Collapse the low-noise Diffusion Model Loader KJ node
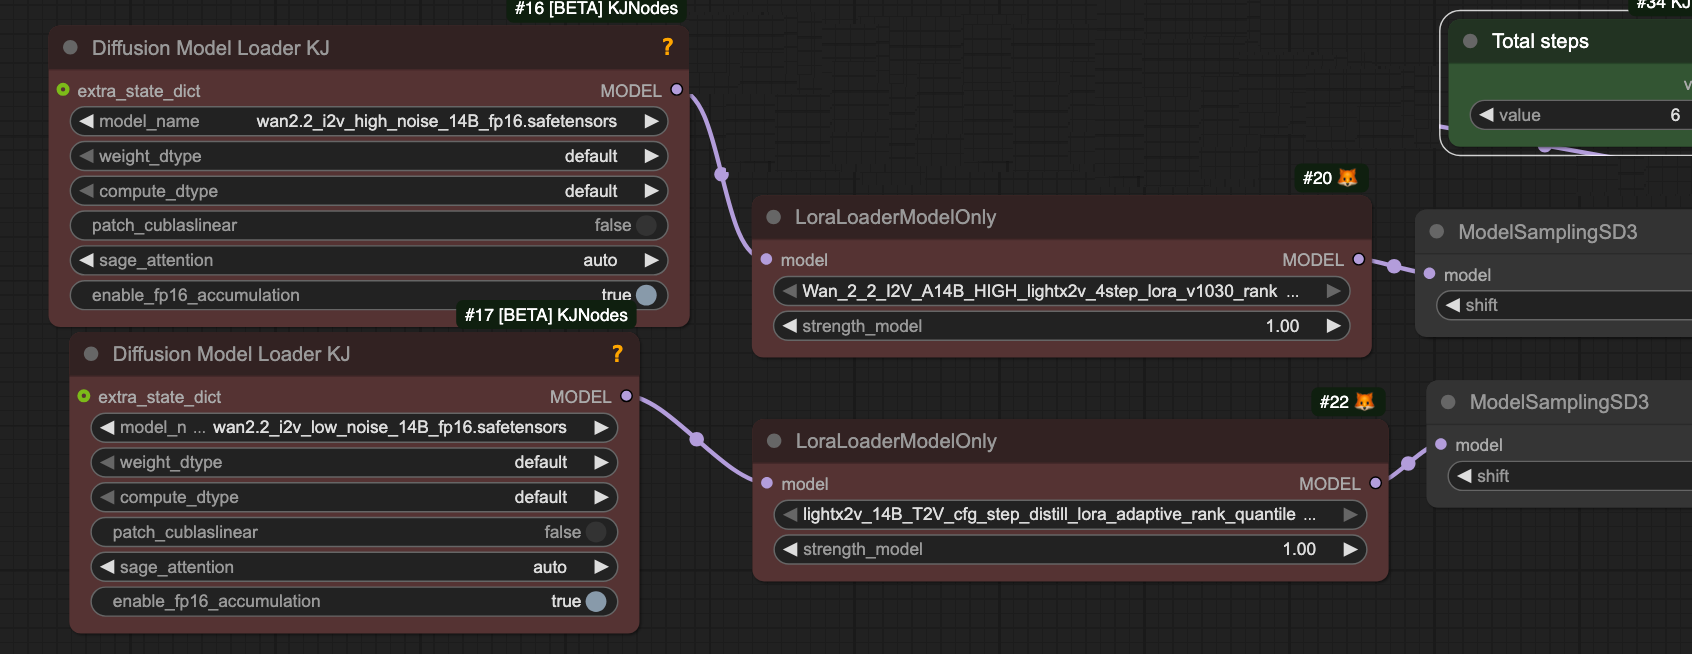Image resolution: width=1692 pixels, height=654 pixels. pyautogui.click(x=91, y=354)
